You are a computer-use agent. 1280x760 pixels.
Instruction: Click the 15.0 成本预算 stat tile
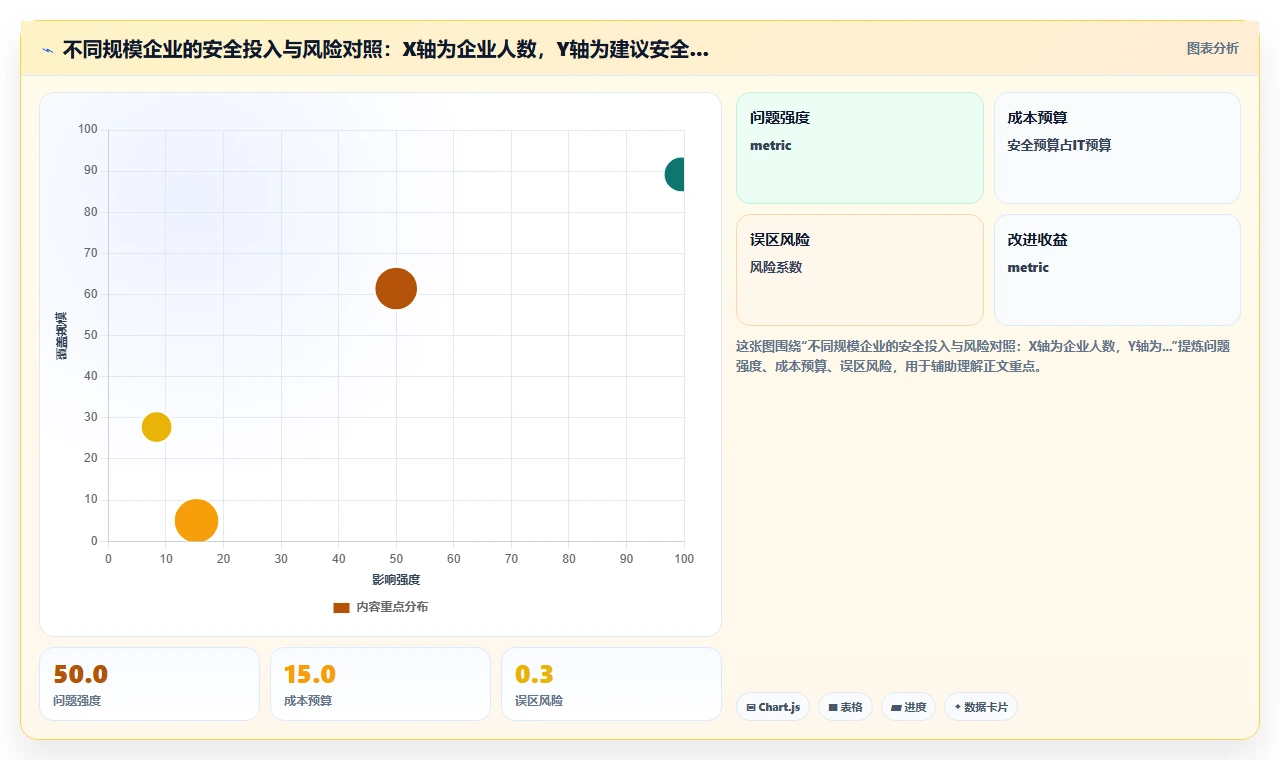[380, 684]
